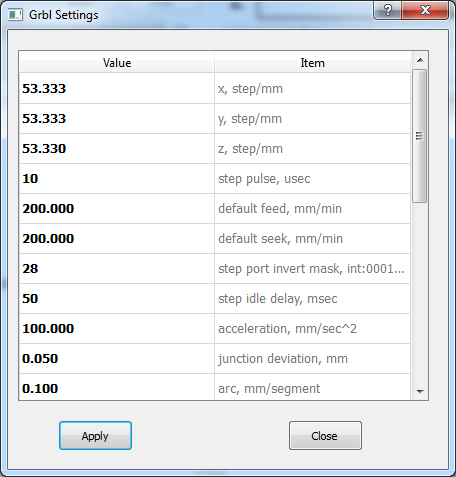The width and height of the screenshot is (456, 477).
Task: Select the junction deviation value 0.050
Action: [x=40, y=359]
